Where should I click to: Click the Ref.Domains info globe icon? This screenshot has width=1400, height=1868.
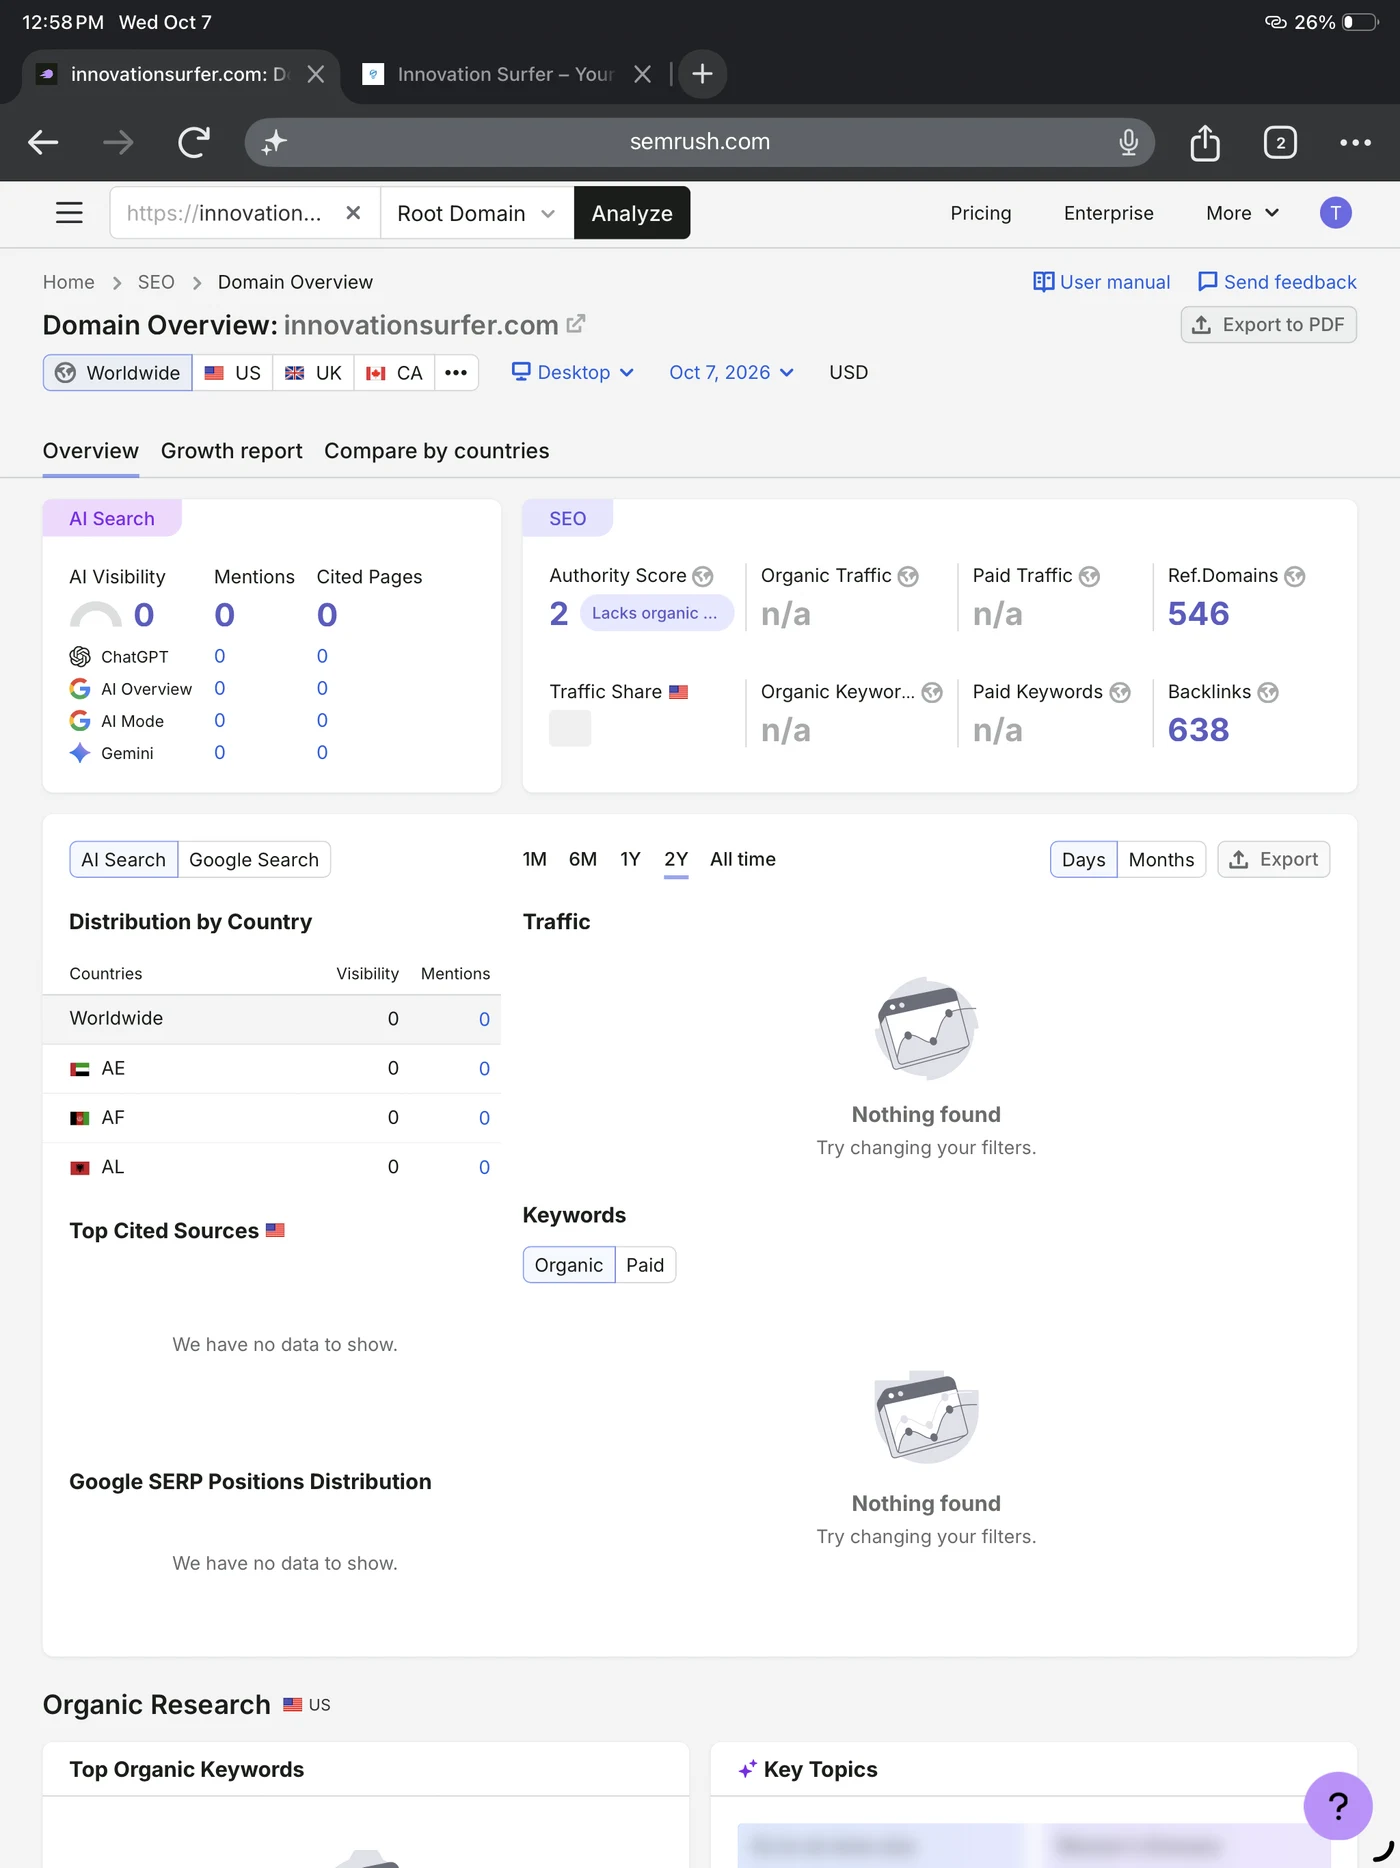pos(1295,576)
